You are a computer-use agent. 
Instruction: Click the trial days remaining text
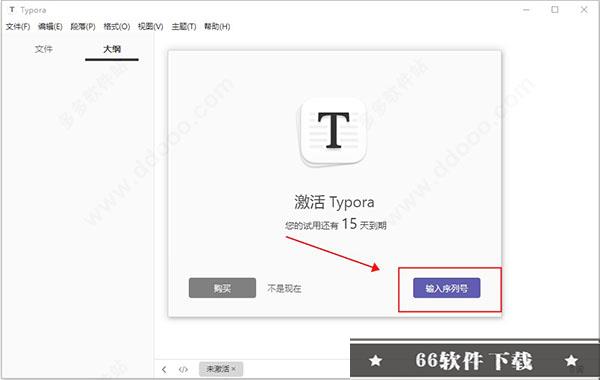336,224
